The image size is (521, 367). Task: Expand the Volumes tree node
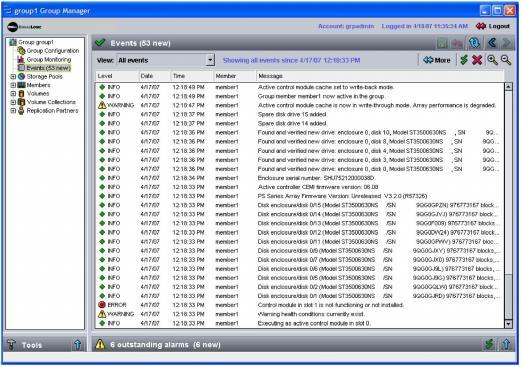(x=13, y=94)
